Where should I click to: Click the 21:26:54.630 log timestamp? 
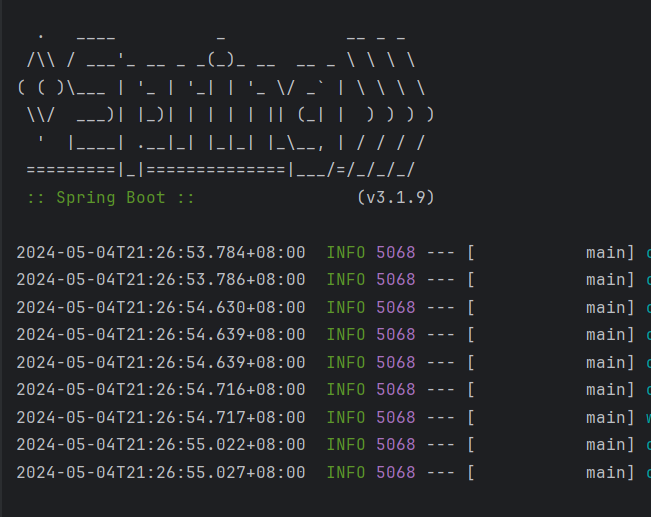tap(161, 307)
